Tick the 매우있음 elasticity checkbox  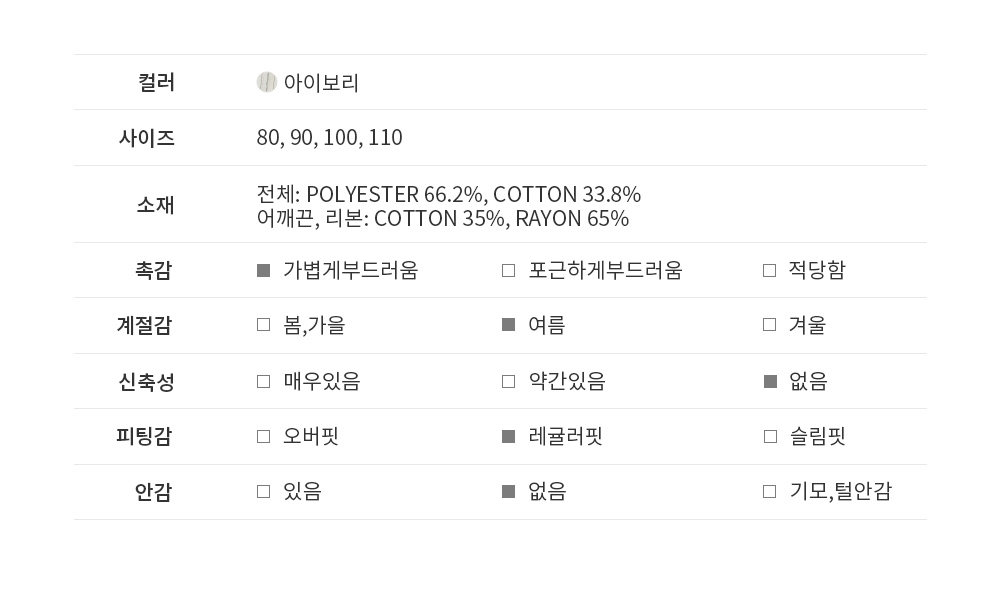264,381
